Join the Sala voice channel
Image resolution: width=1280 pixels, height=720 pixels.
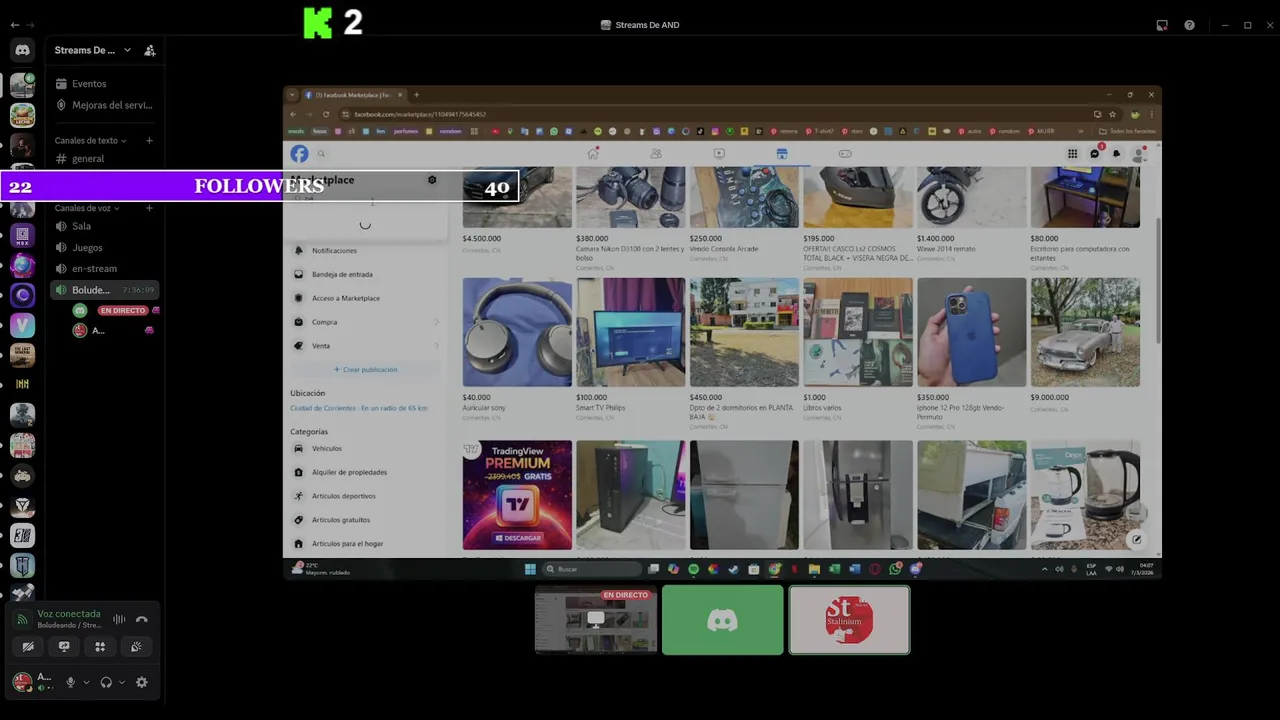click(104, 226)
